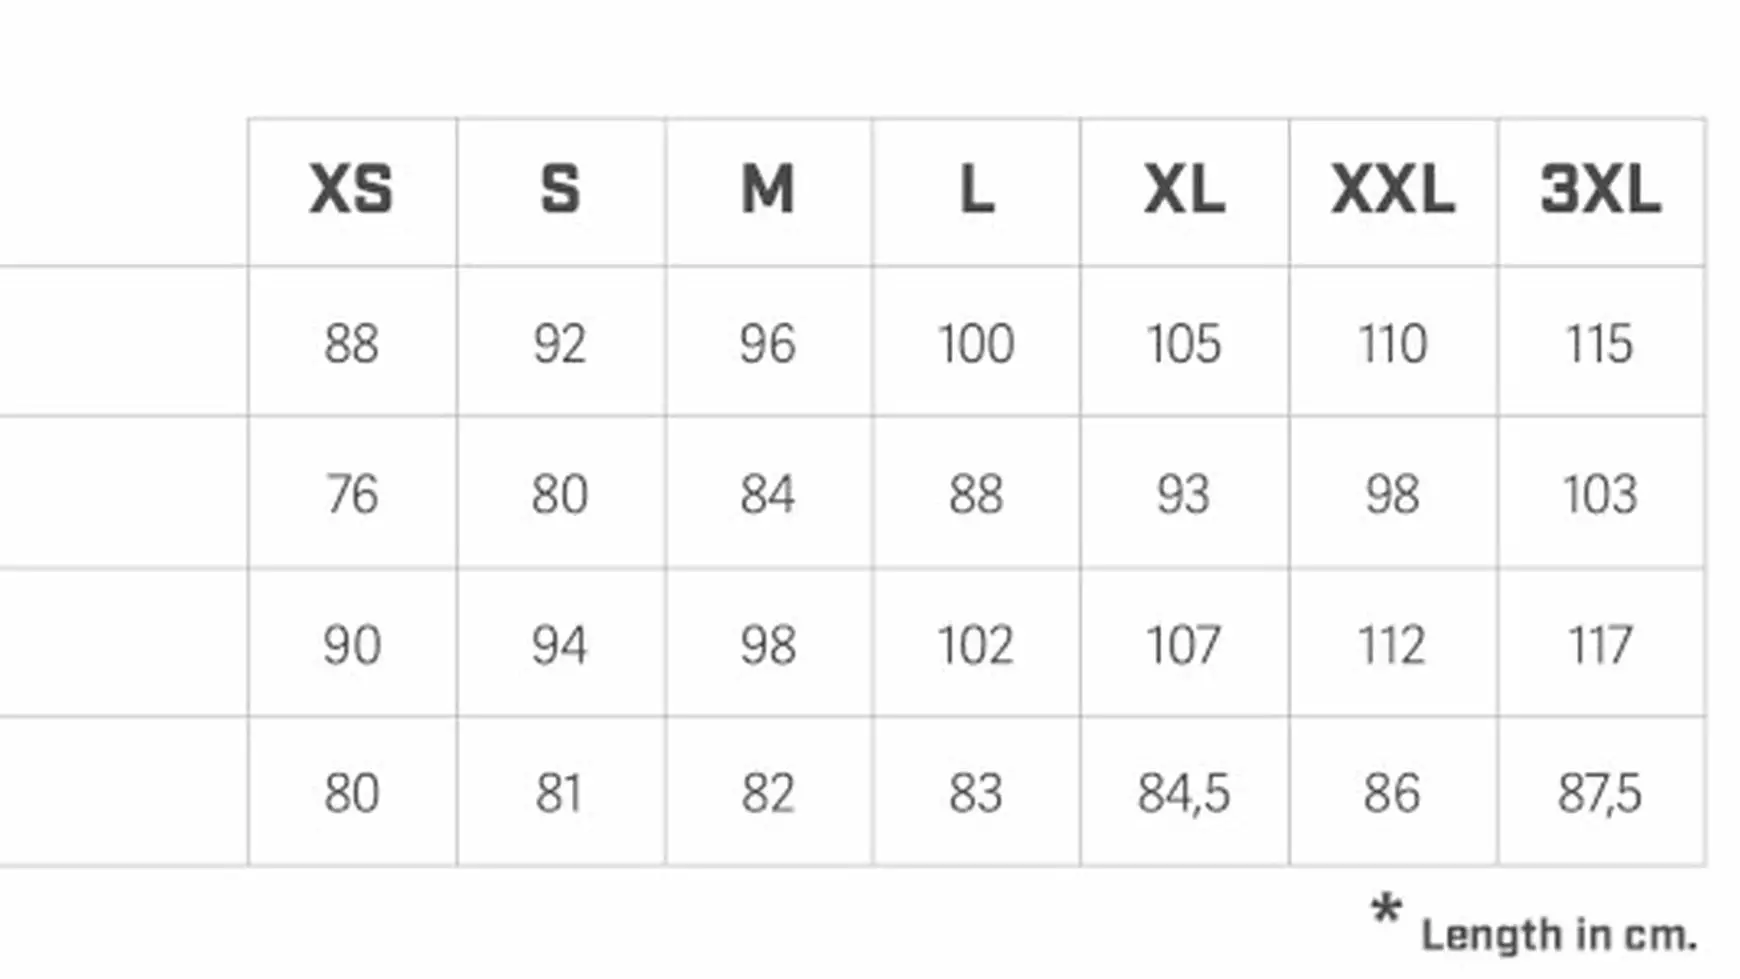
Task: Click the cell showing 93
Action: (x=1184, y=494)
